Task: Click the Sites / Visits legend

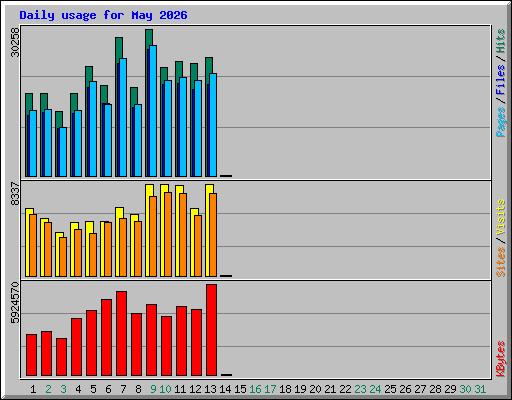Action: tap(500, 238)
